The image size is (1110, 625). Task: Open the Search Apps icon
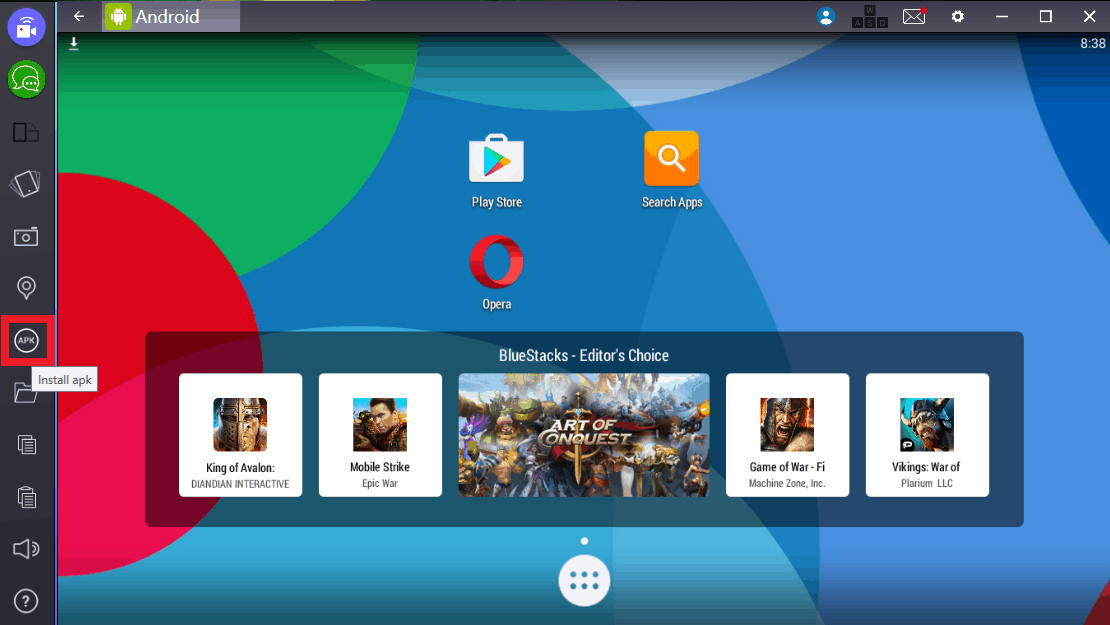click(x=672, y=170)
